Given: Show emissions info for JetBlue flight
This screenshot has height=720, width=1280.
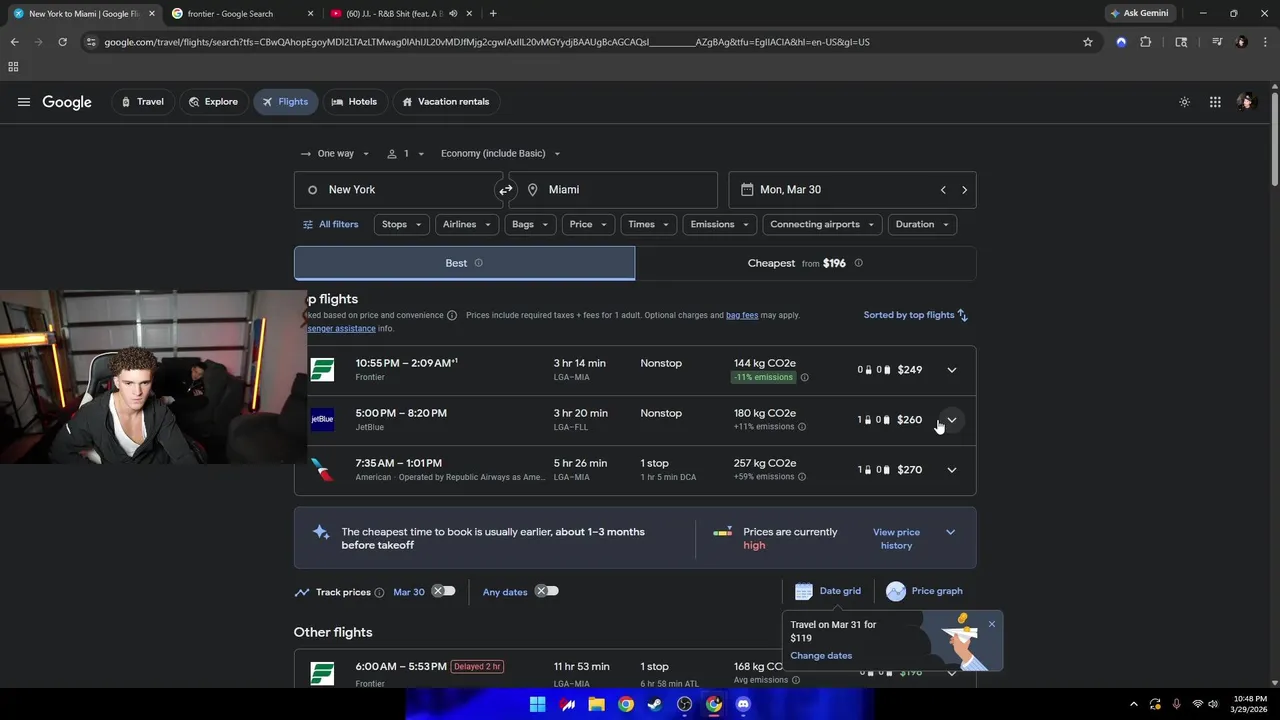Looking at the screenshot, I should (x=802, y=427).
